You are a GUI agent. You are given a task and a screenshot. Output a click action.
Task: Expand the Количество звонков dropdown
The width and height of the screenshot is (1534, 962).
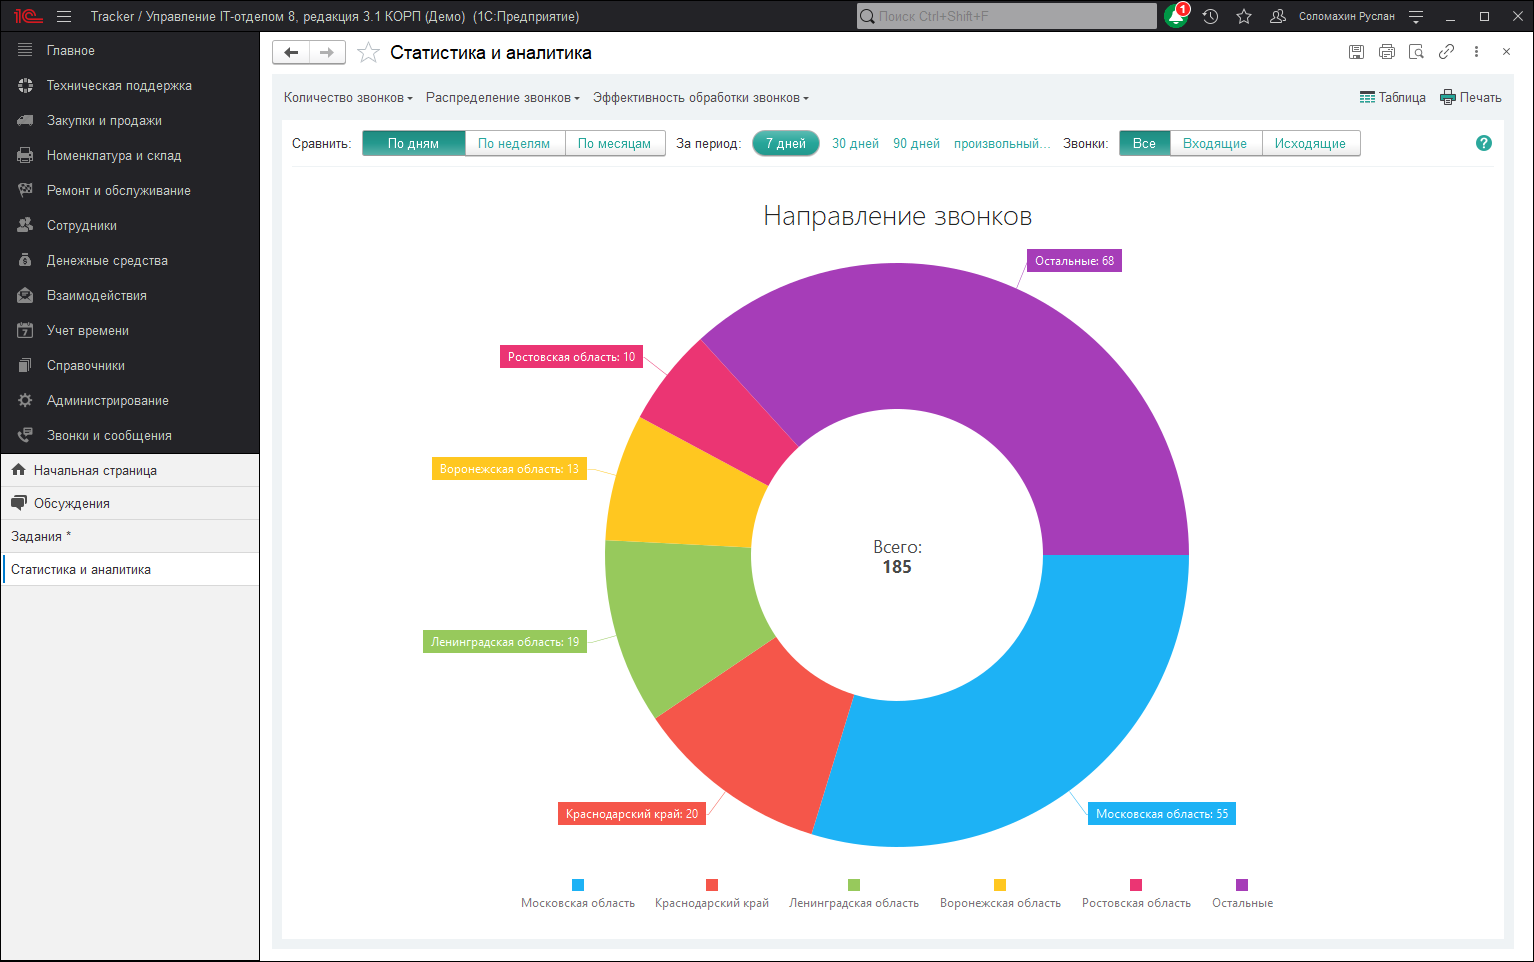click(348, 98)
